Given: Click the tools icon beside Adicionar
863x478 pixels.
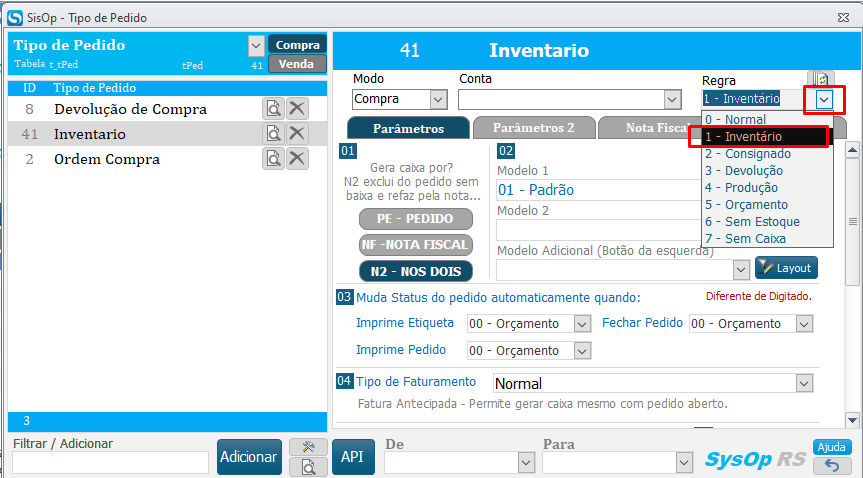Looking at the screenshot, I should tap(308, 447).
